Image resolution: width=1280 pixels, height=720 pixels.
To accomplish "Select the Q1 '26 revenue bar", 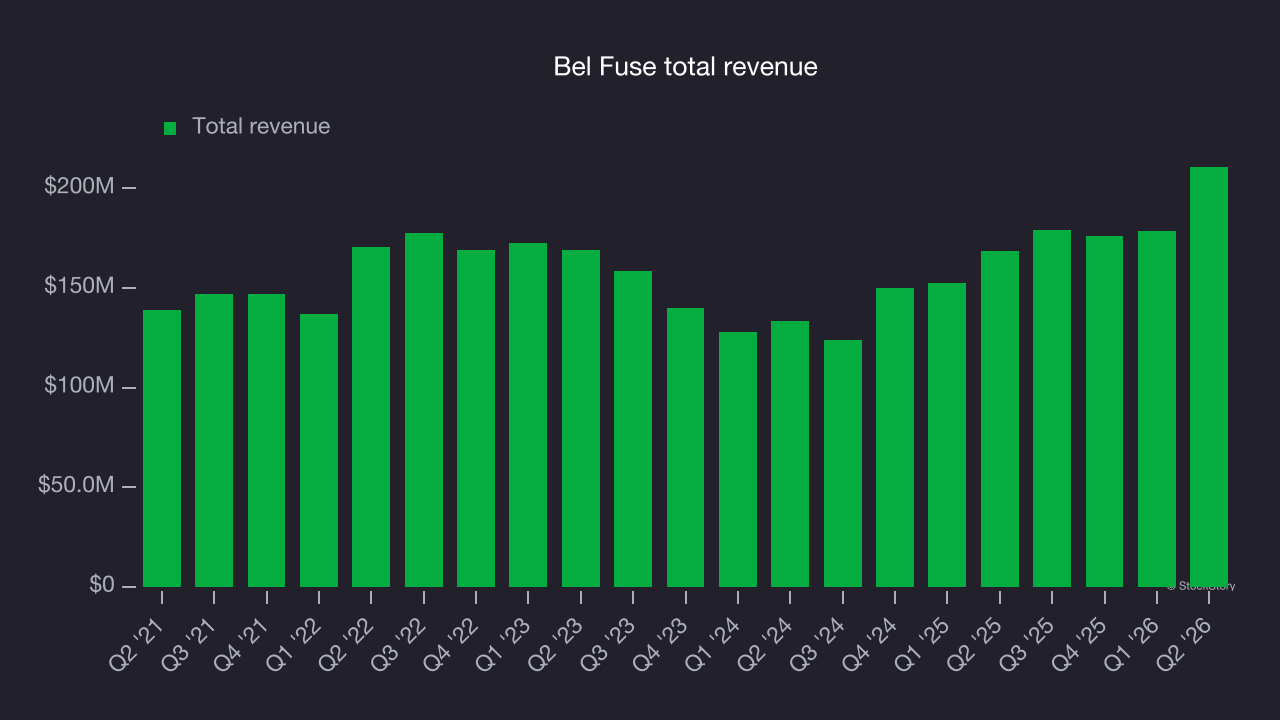I will pyautogui.click(x=1157, y=409).
